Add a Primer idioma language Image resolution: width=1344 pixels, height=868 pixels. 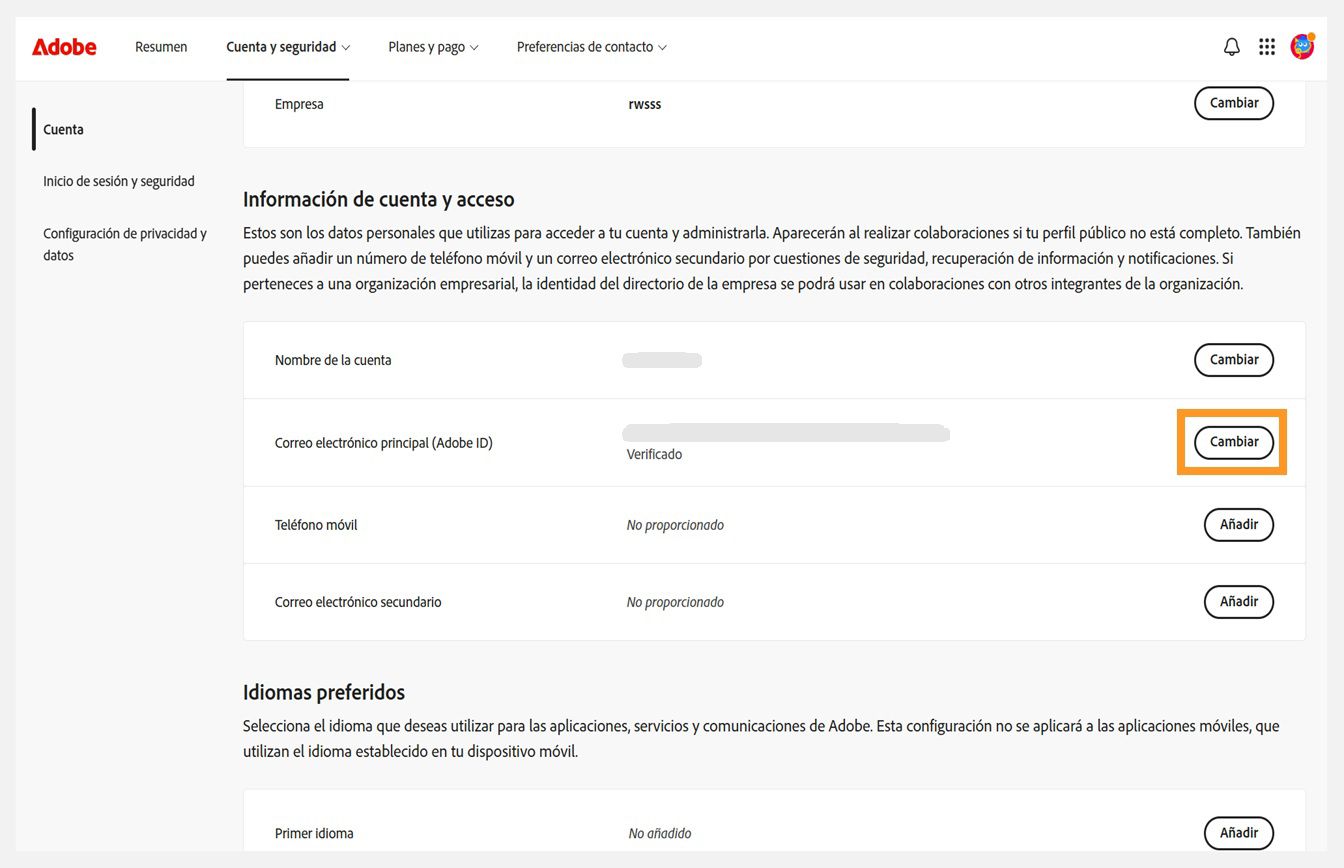click(1238, 832)
